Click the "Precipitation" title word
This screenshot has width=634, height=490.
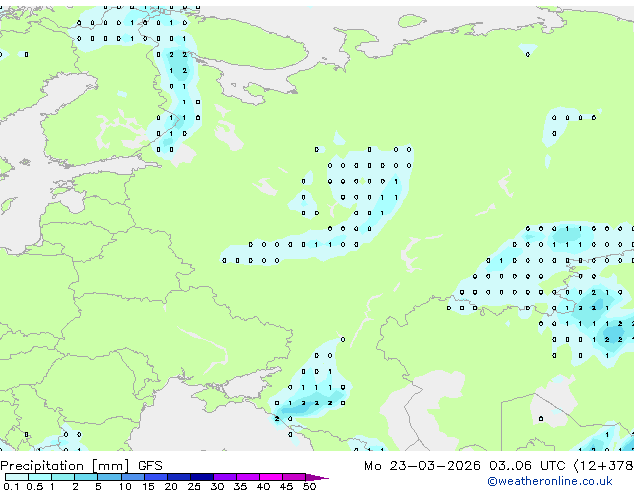click(42, 466)
